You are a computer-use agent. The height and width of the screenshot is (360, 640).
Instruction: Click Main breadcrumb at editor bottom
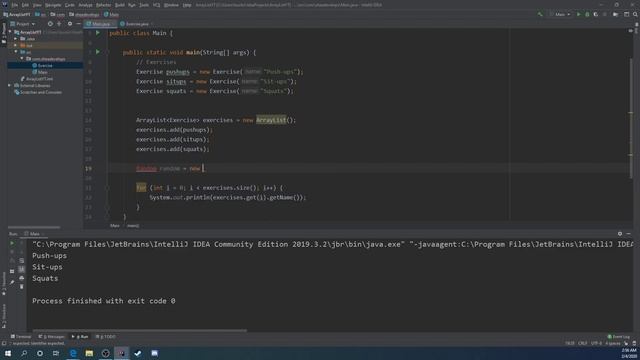click(115, 225)
